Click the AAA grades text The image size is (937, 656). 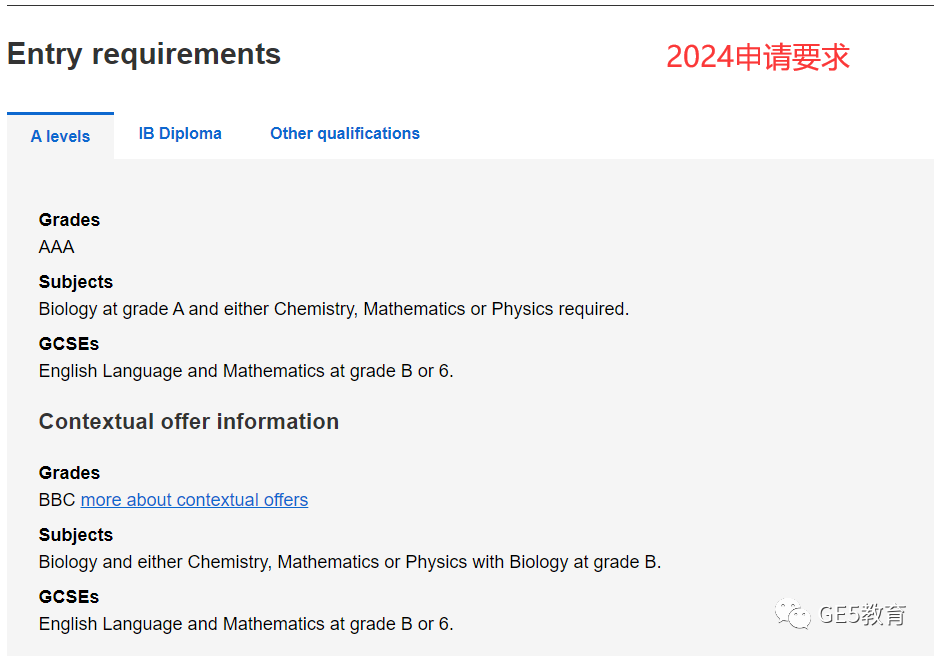[x=57, y=247]
